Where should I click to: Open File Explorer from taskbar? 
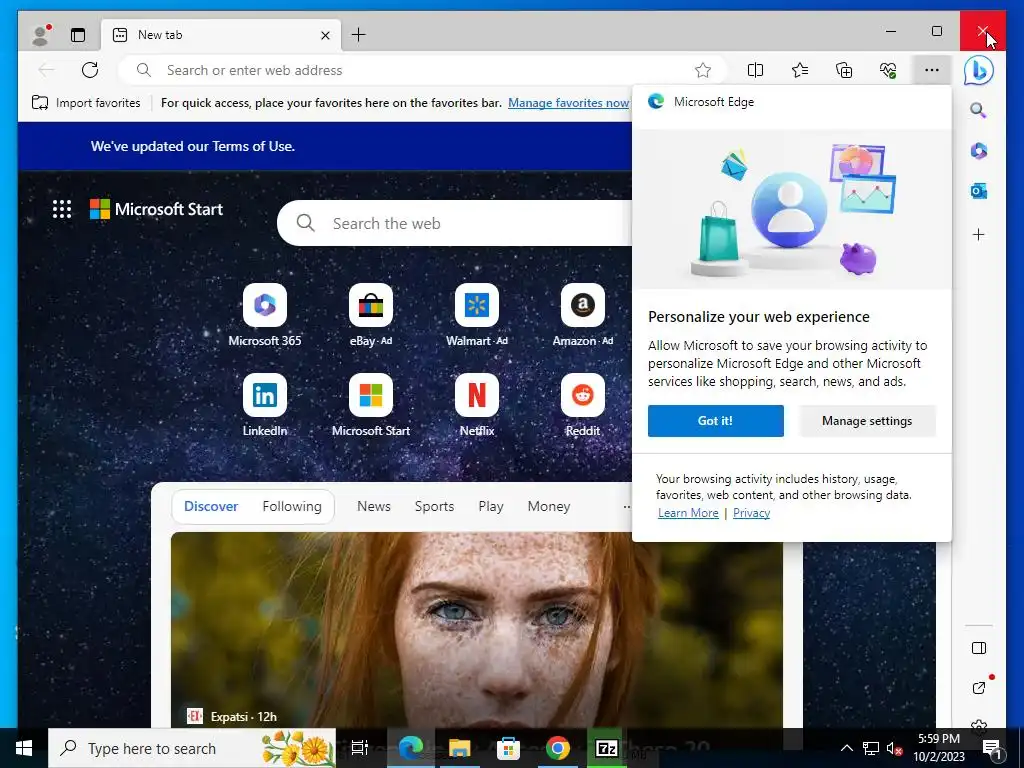(459, 748)
